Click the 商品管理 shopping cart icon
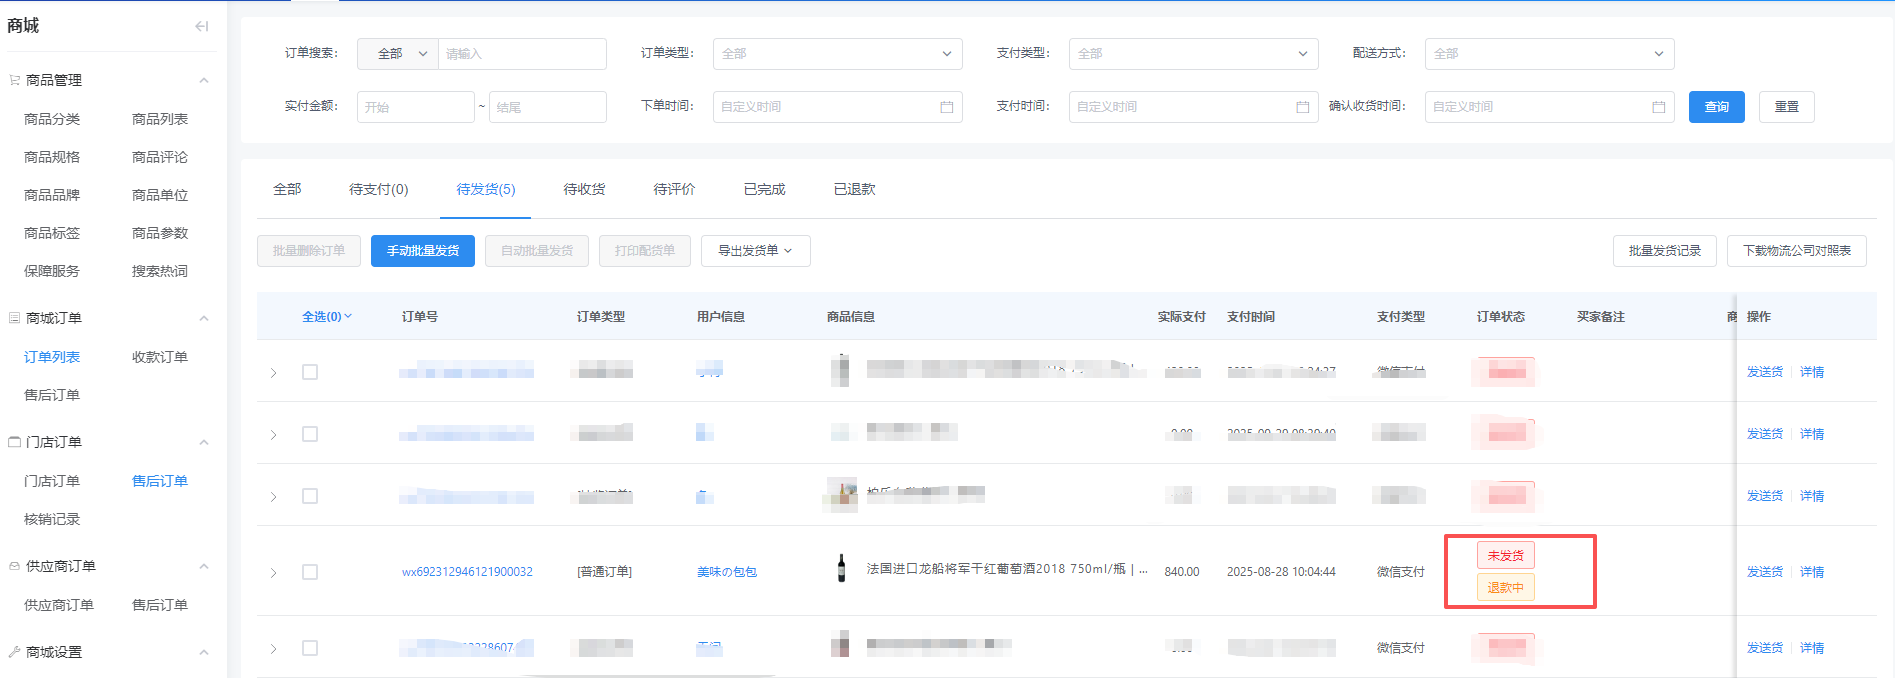 tap(14, 80)
